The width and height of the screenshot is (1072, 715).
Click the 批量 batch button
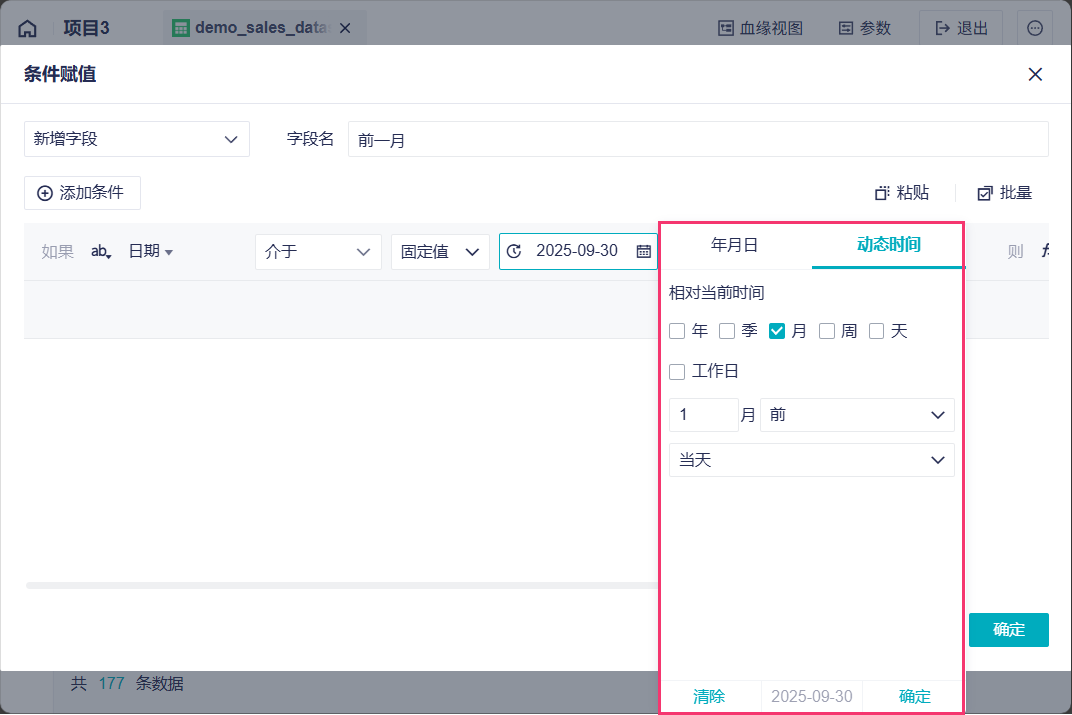pyautogui.click(x=1004, y=193)
